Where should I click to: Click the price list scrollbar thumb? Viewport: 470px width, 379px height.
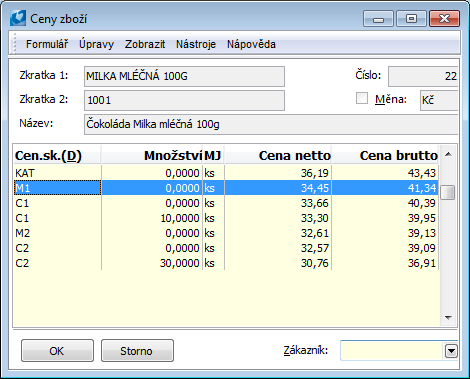pos(448,193)
